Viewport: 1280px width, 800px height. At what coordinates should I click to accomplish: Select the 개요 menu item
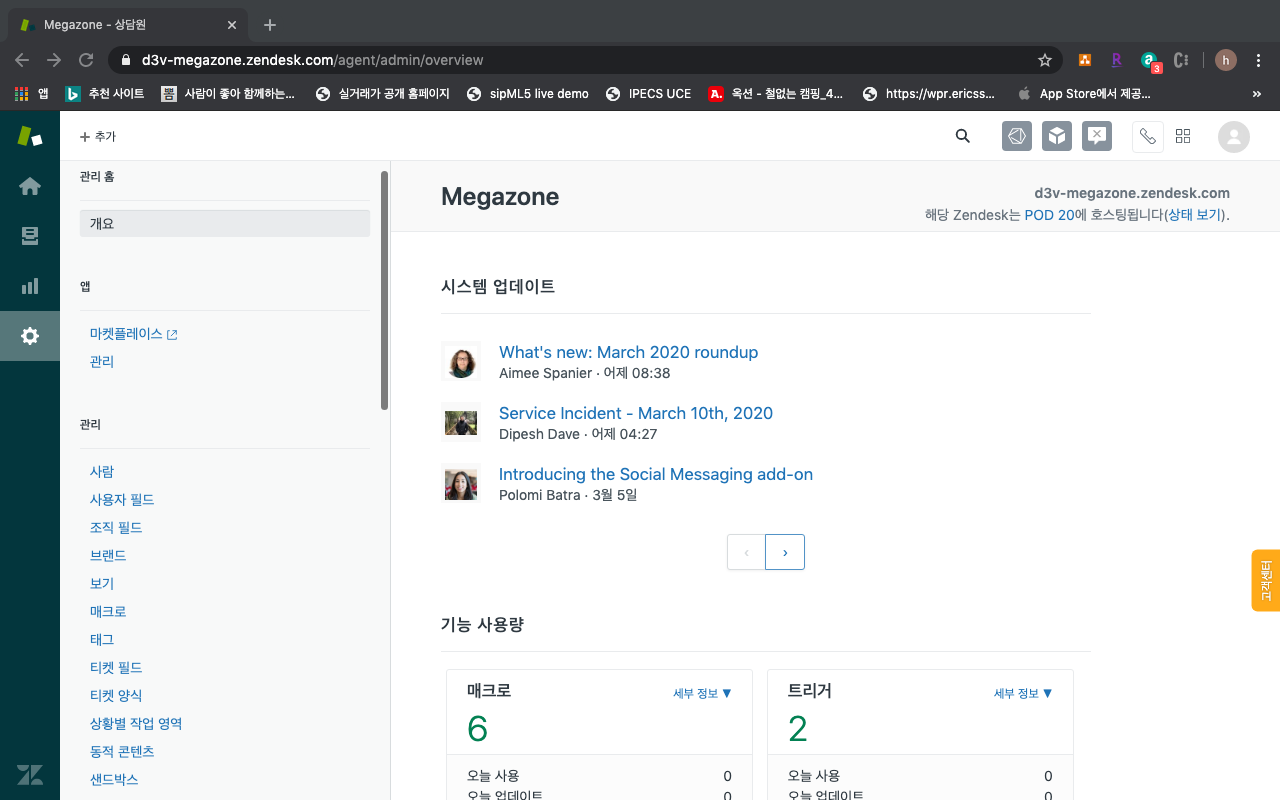coord(225,223)
